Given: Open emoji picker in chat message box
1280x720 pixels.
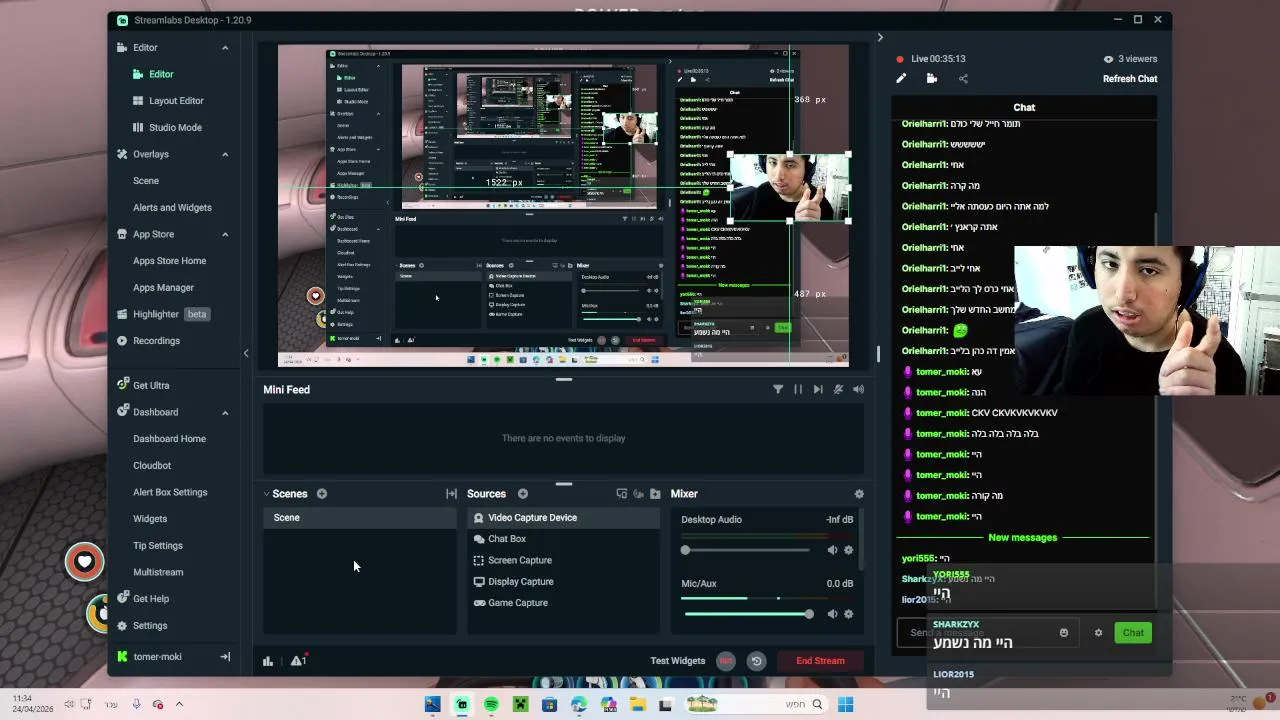Looking at the screenshot, I should (x=1064, y=633).
